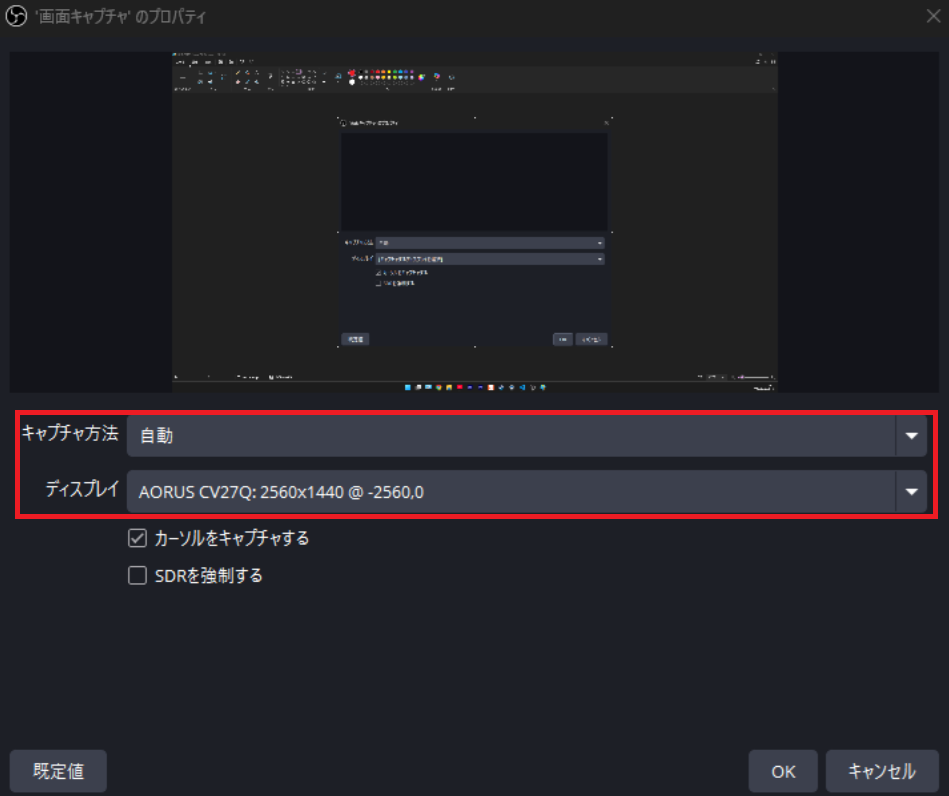Expand the キャプチャ方法 dropdown arrow
This screenshot has height=796, width=949.
click(x=911, y=436)
